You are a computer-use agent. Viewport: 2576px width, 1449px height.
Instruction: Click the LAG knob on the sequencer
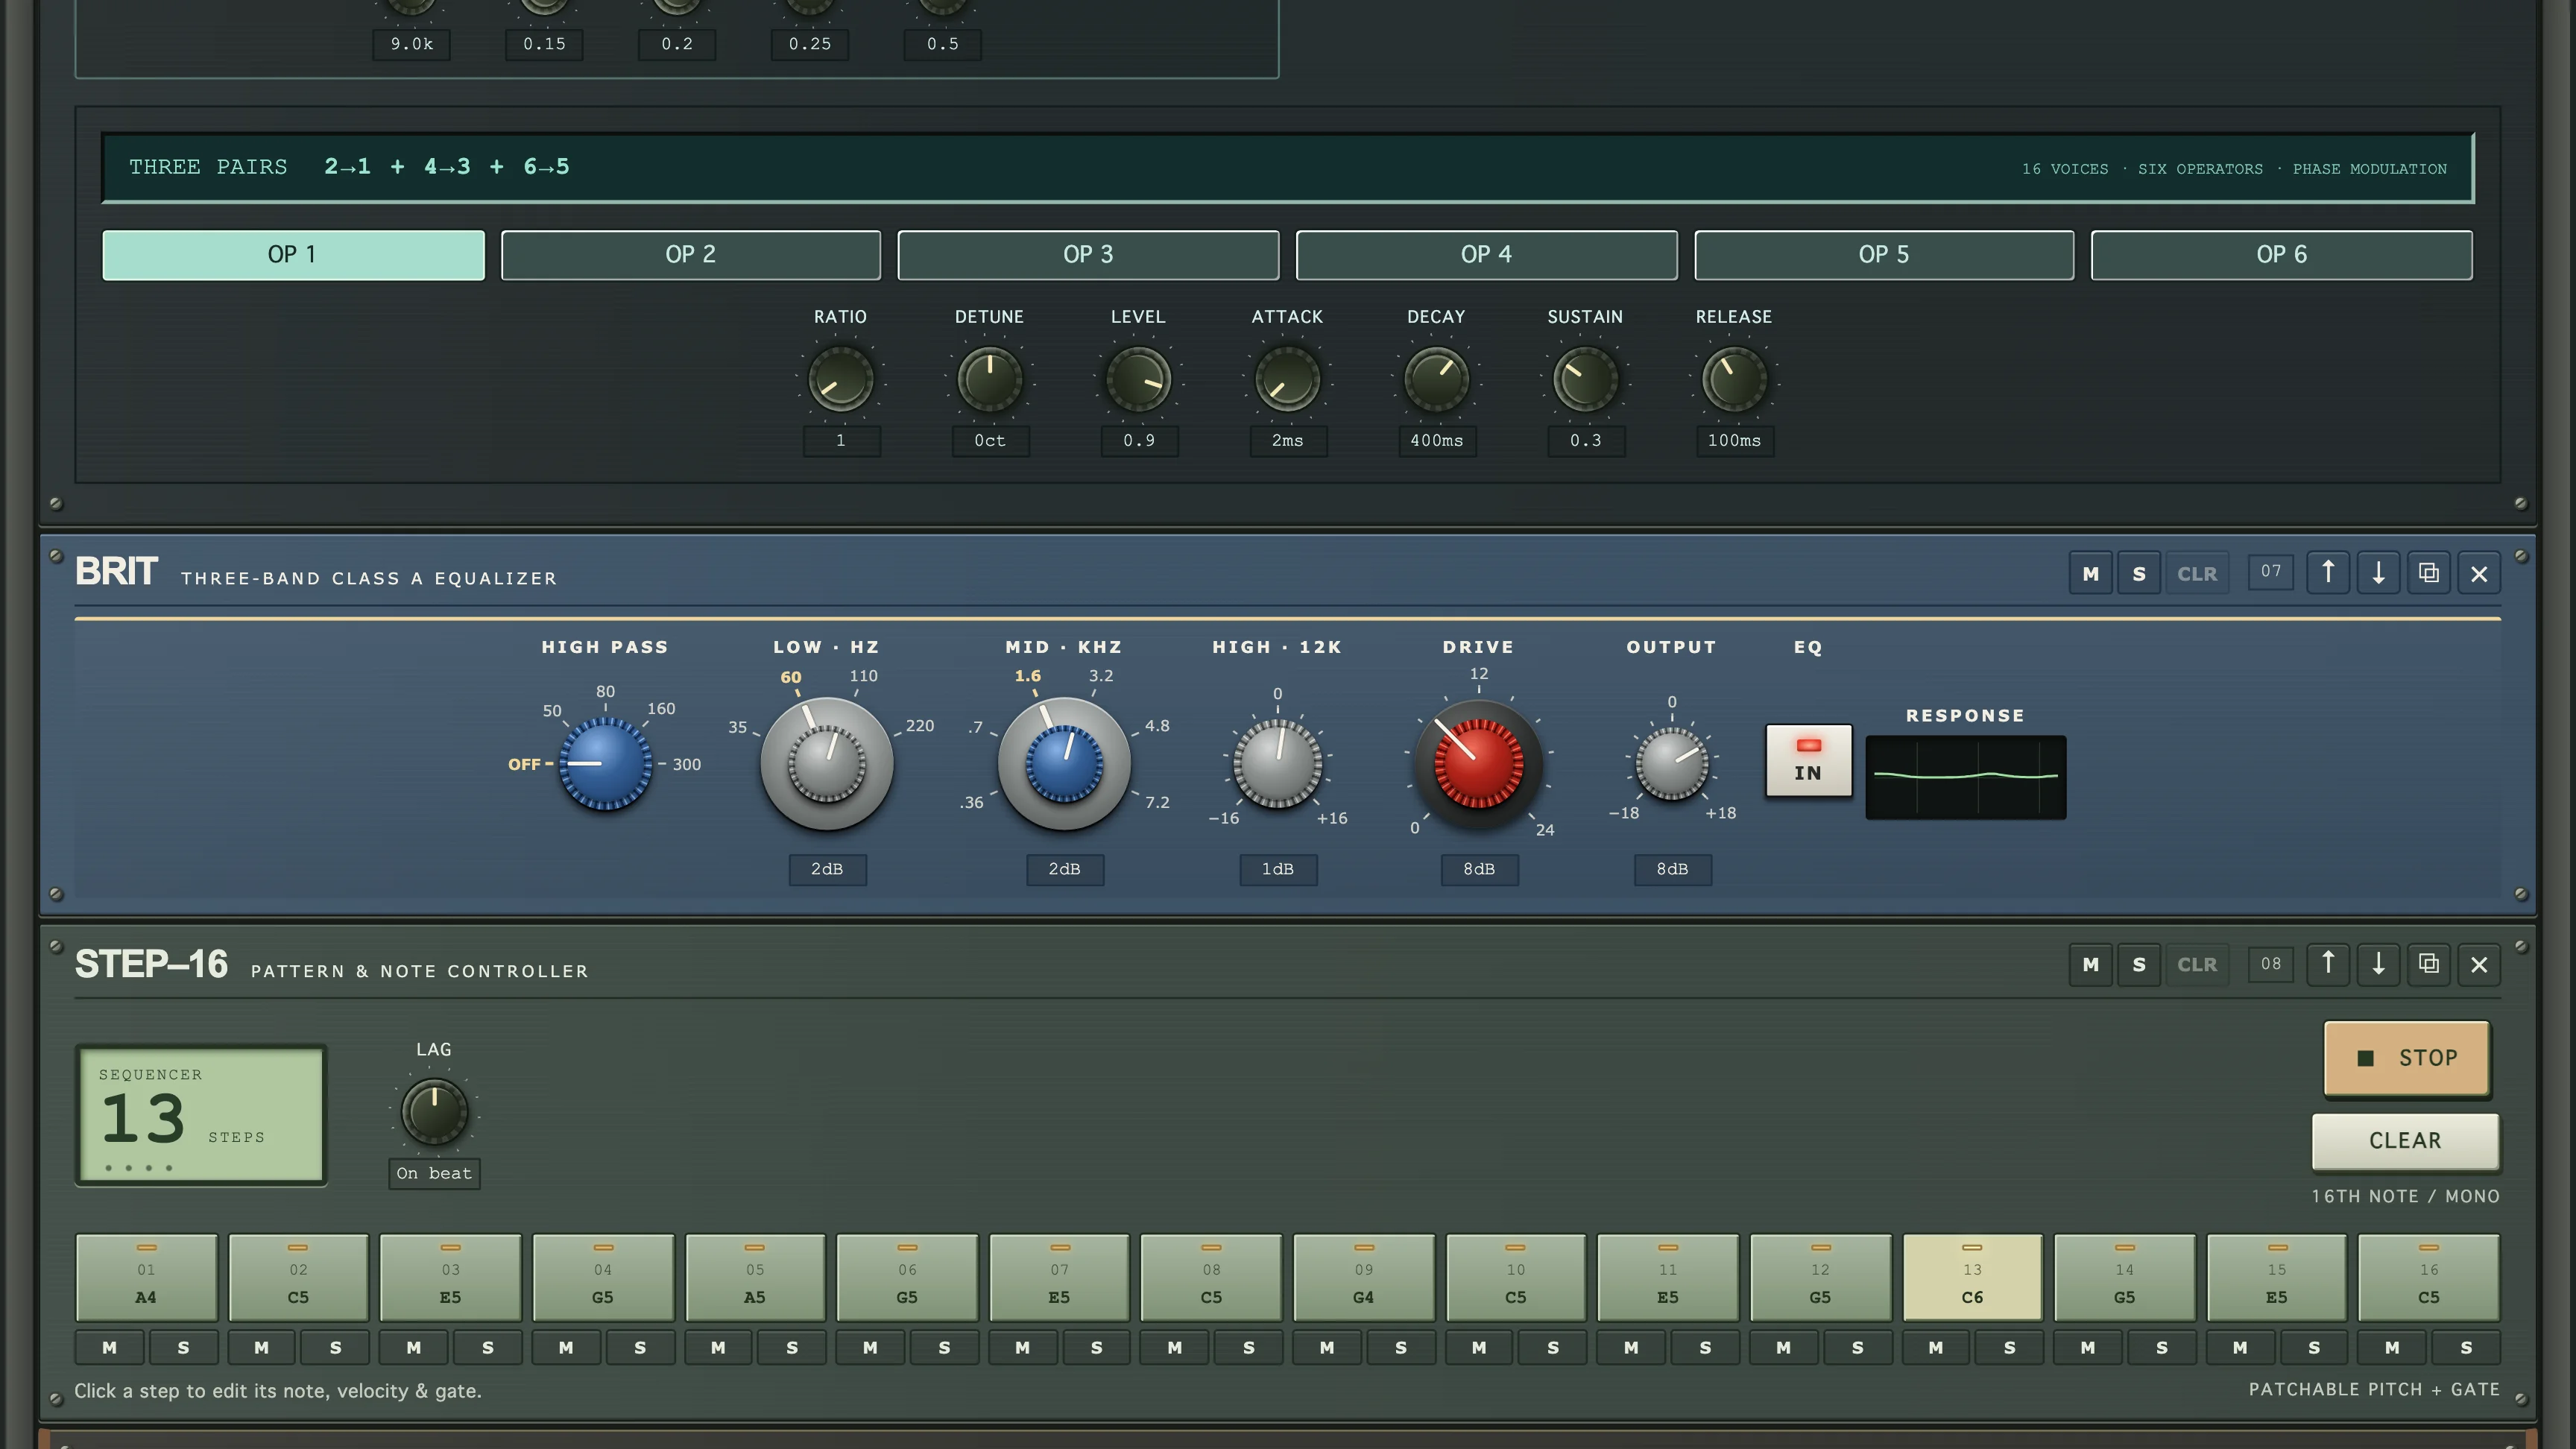click(434, 1112)
